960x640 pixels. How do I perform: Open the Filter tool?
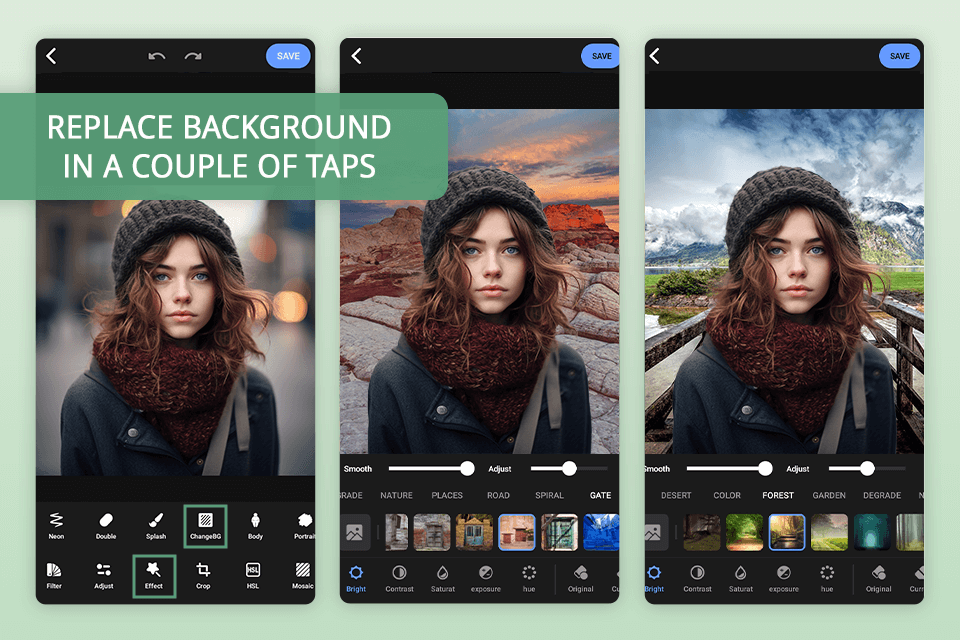[x=54, y=576]
